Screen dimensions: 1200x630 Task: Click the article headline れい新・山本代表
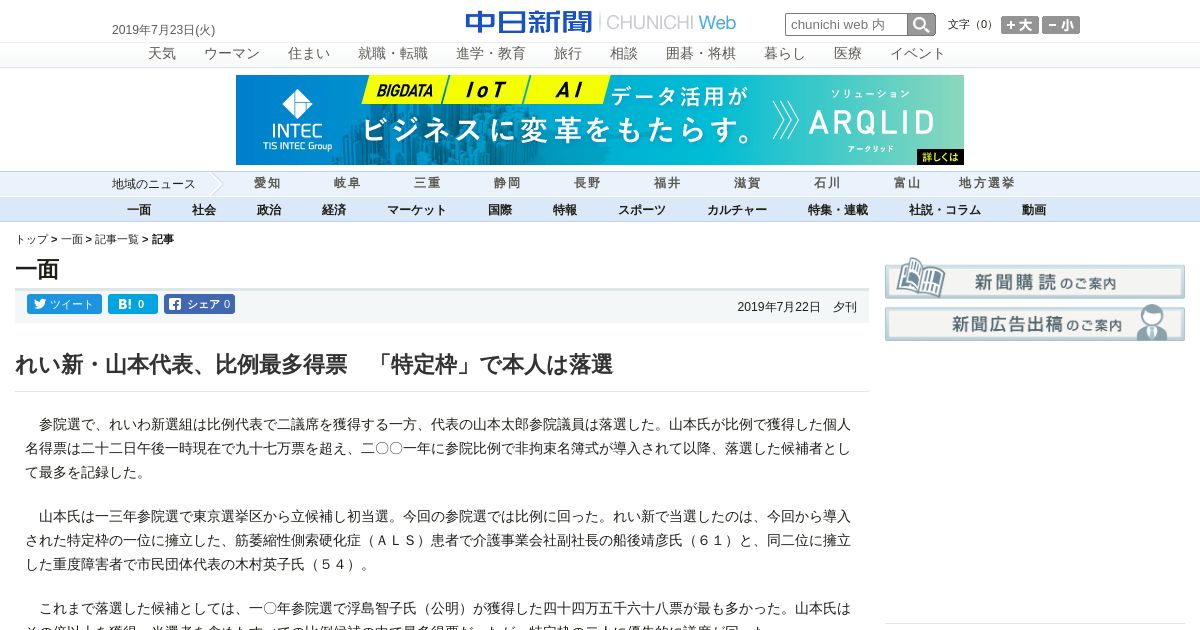click(314, 365)
